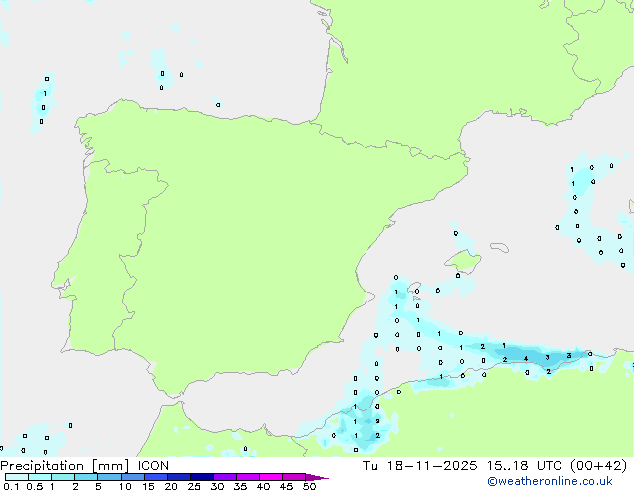The width and height of the screenshot is (634, 490).
Task: Pick the 35–40 mm legend color box
Action: (x=248, y=477)
